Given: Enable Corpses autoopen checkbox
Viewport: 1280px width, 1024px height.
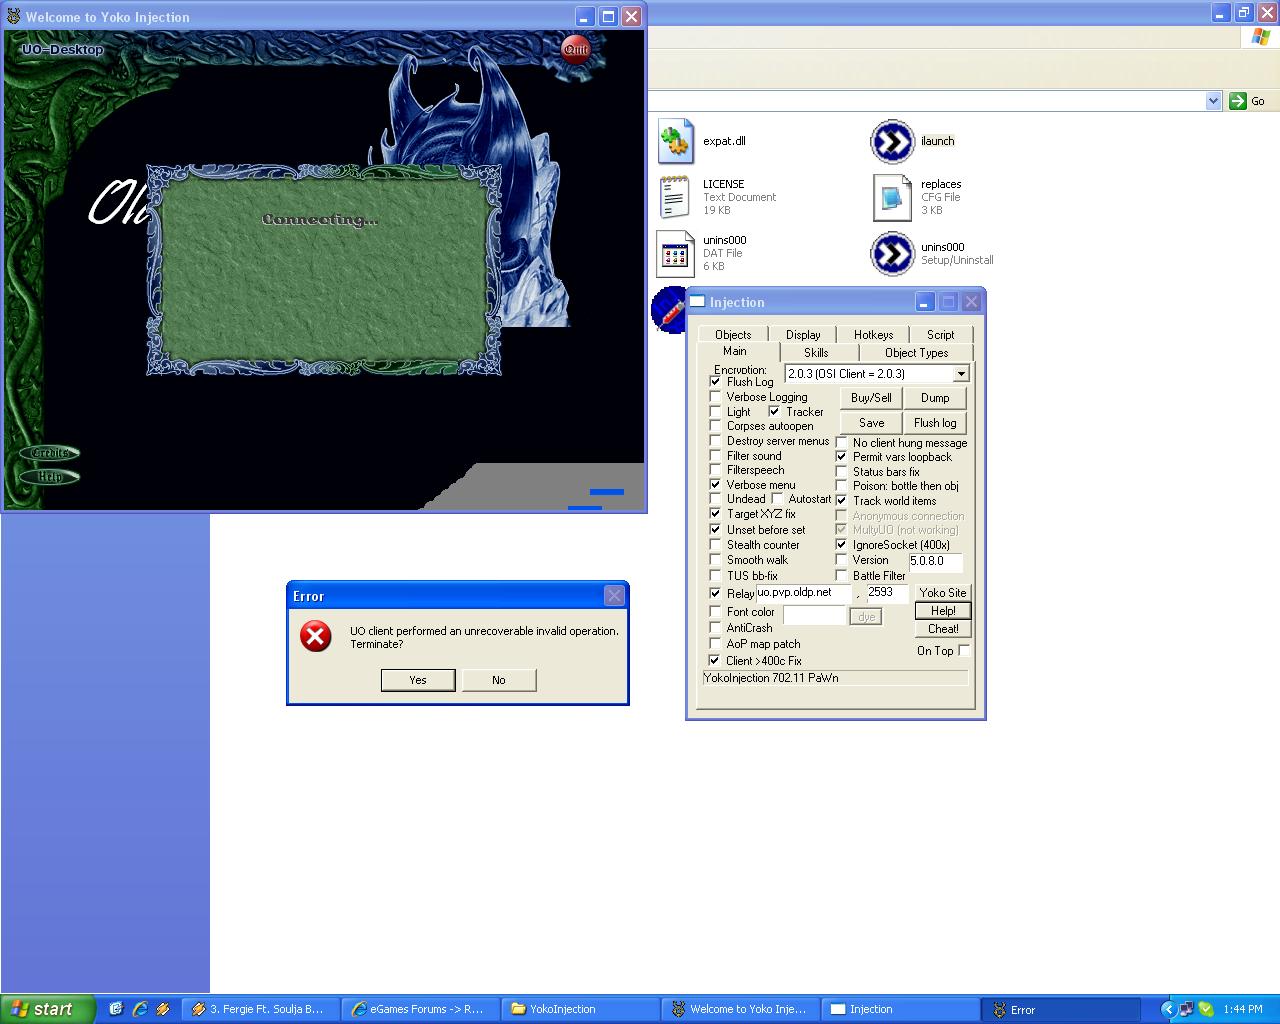Looking at the screenshot, I should click(x=715, y=426).
